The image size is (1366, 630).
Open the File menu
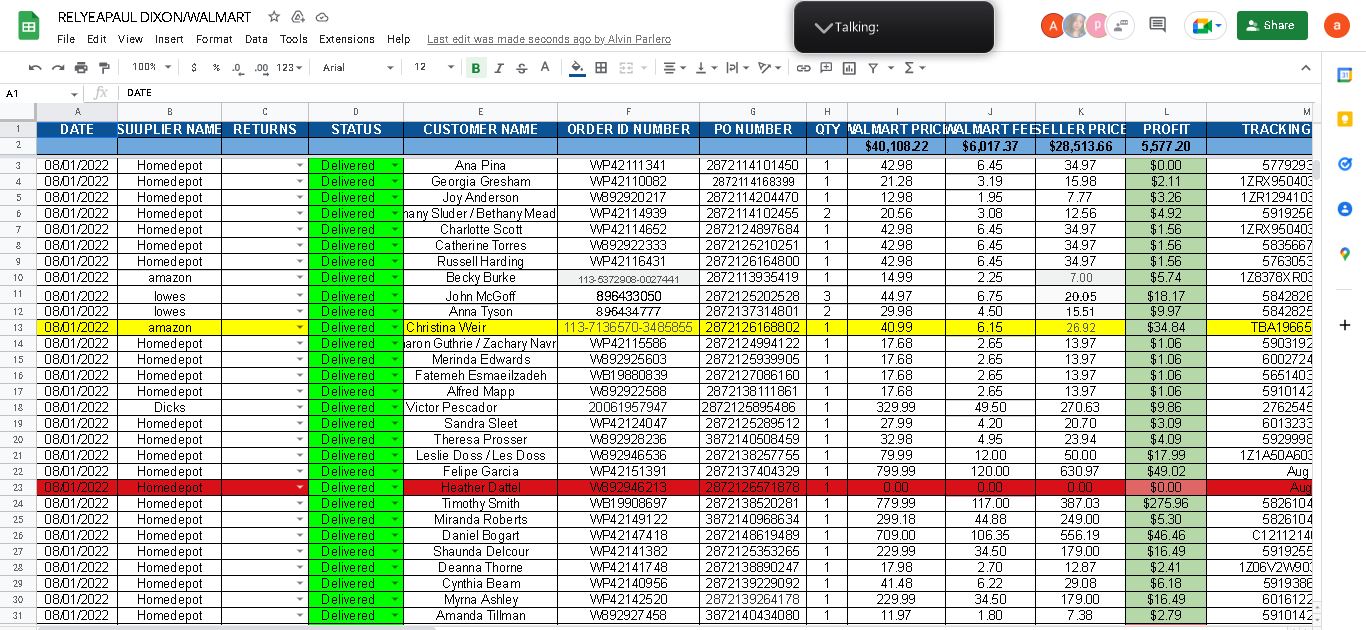tap(66, 39)
